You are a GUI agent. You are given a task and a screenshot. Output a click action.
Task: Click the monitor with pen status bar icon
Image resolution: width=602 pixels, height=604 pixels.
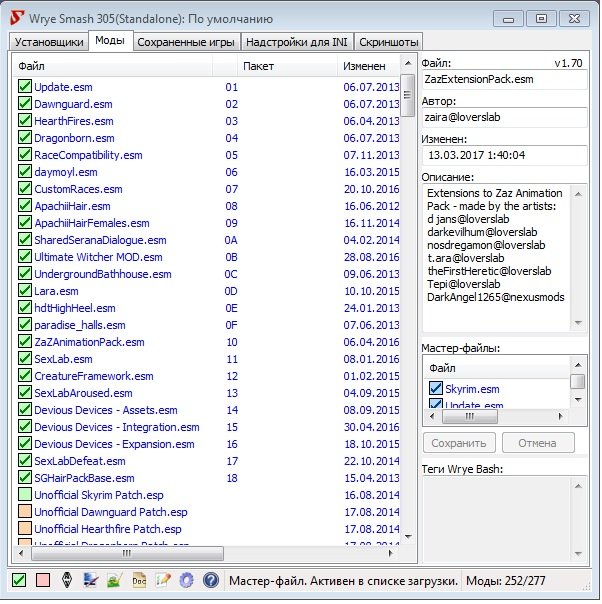91,580
